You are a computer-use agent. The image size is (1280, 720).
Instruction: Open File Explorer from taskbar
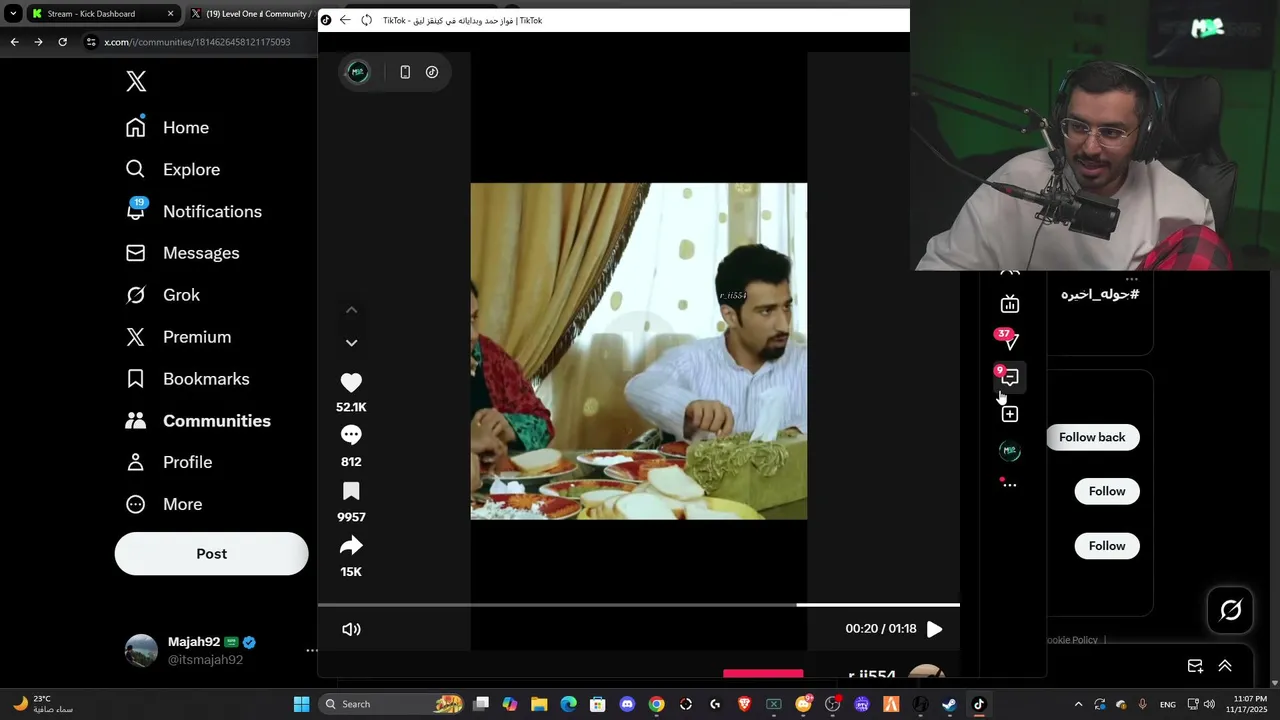pos(539,704)
